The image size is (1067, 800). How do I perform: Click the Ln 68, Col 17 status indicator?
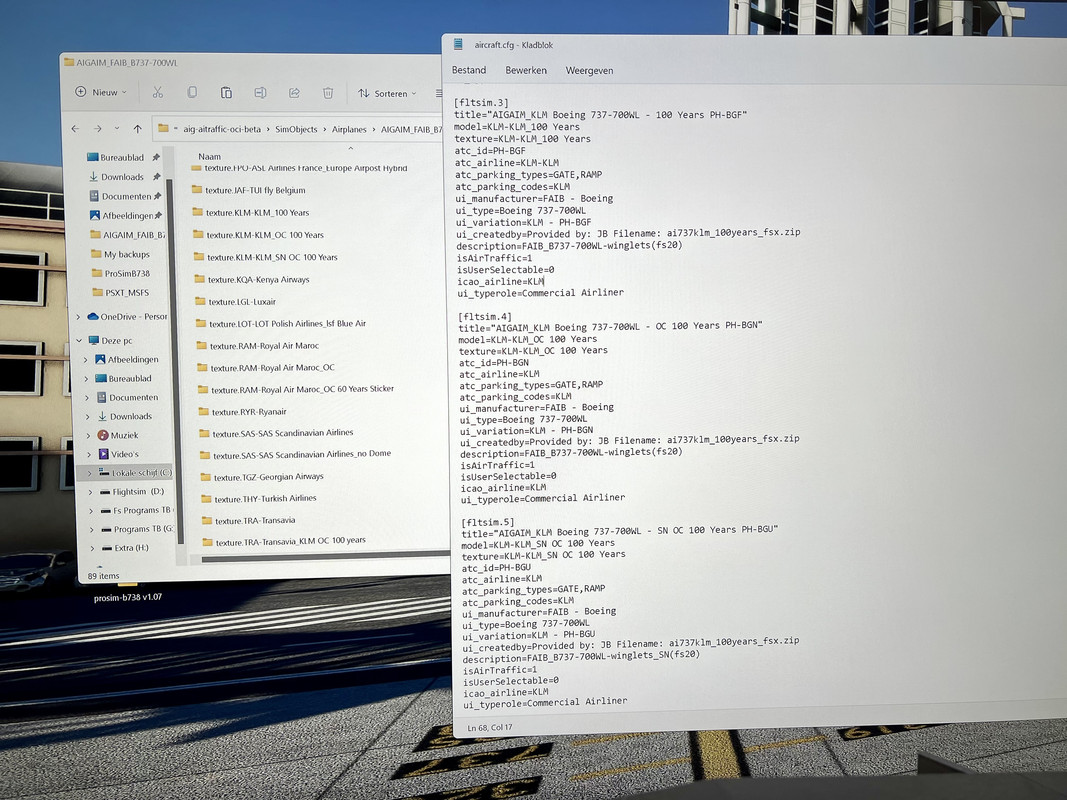tap(490, 727)
